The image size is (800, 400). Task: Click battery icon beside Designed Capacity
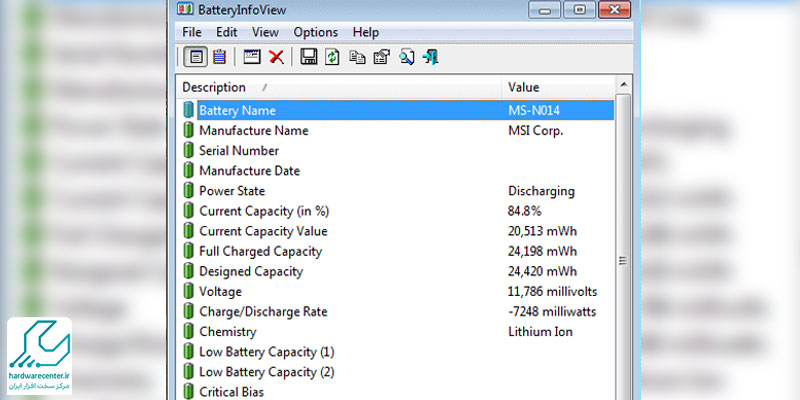189,271
